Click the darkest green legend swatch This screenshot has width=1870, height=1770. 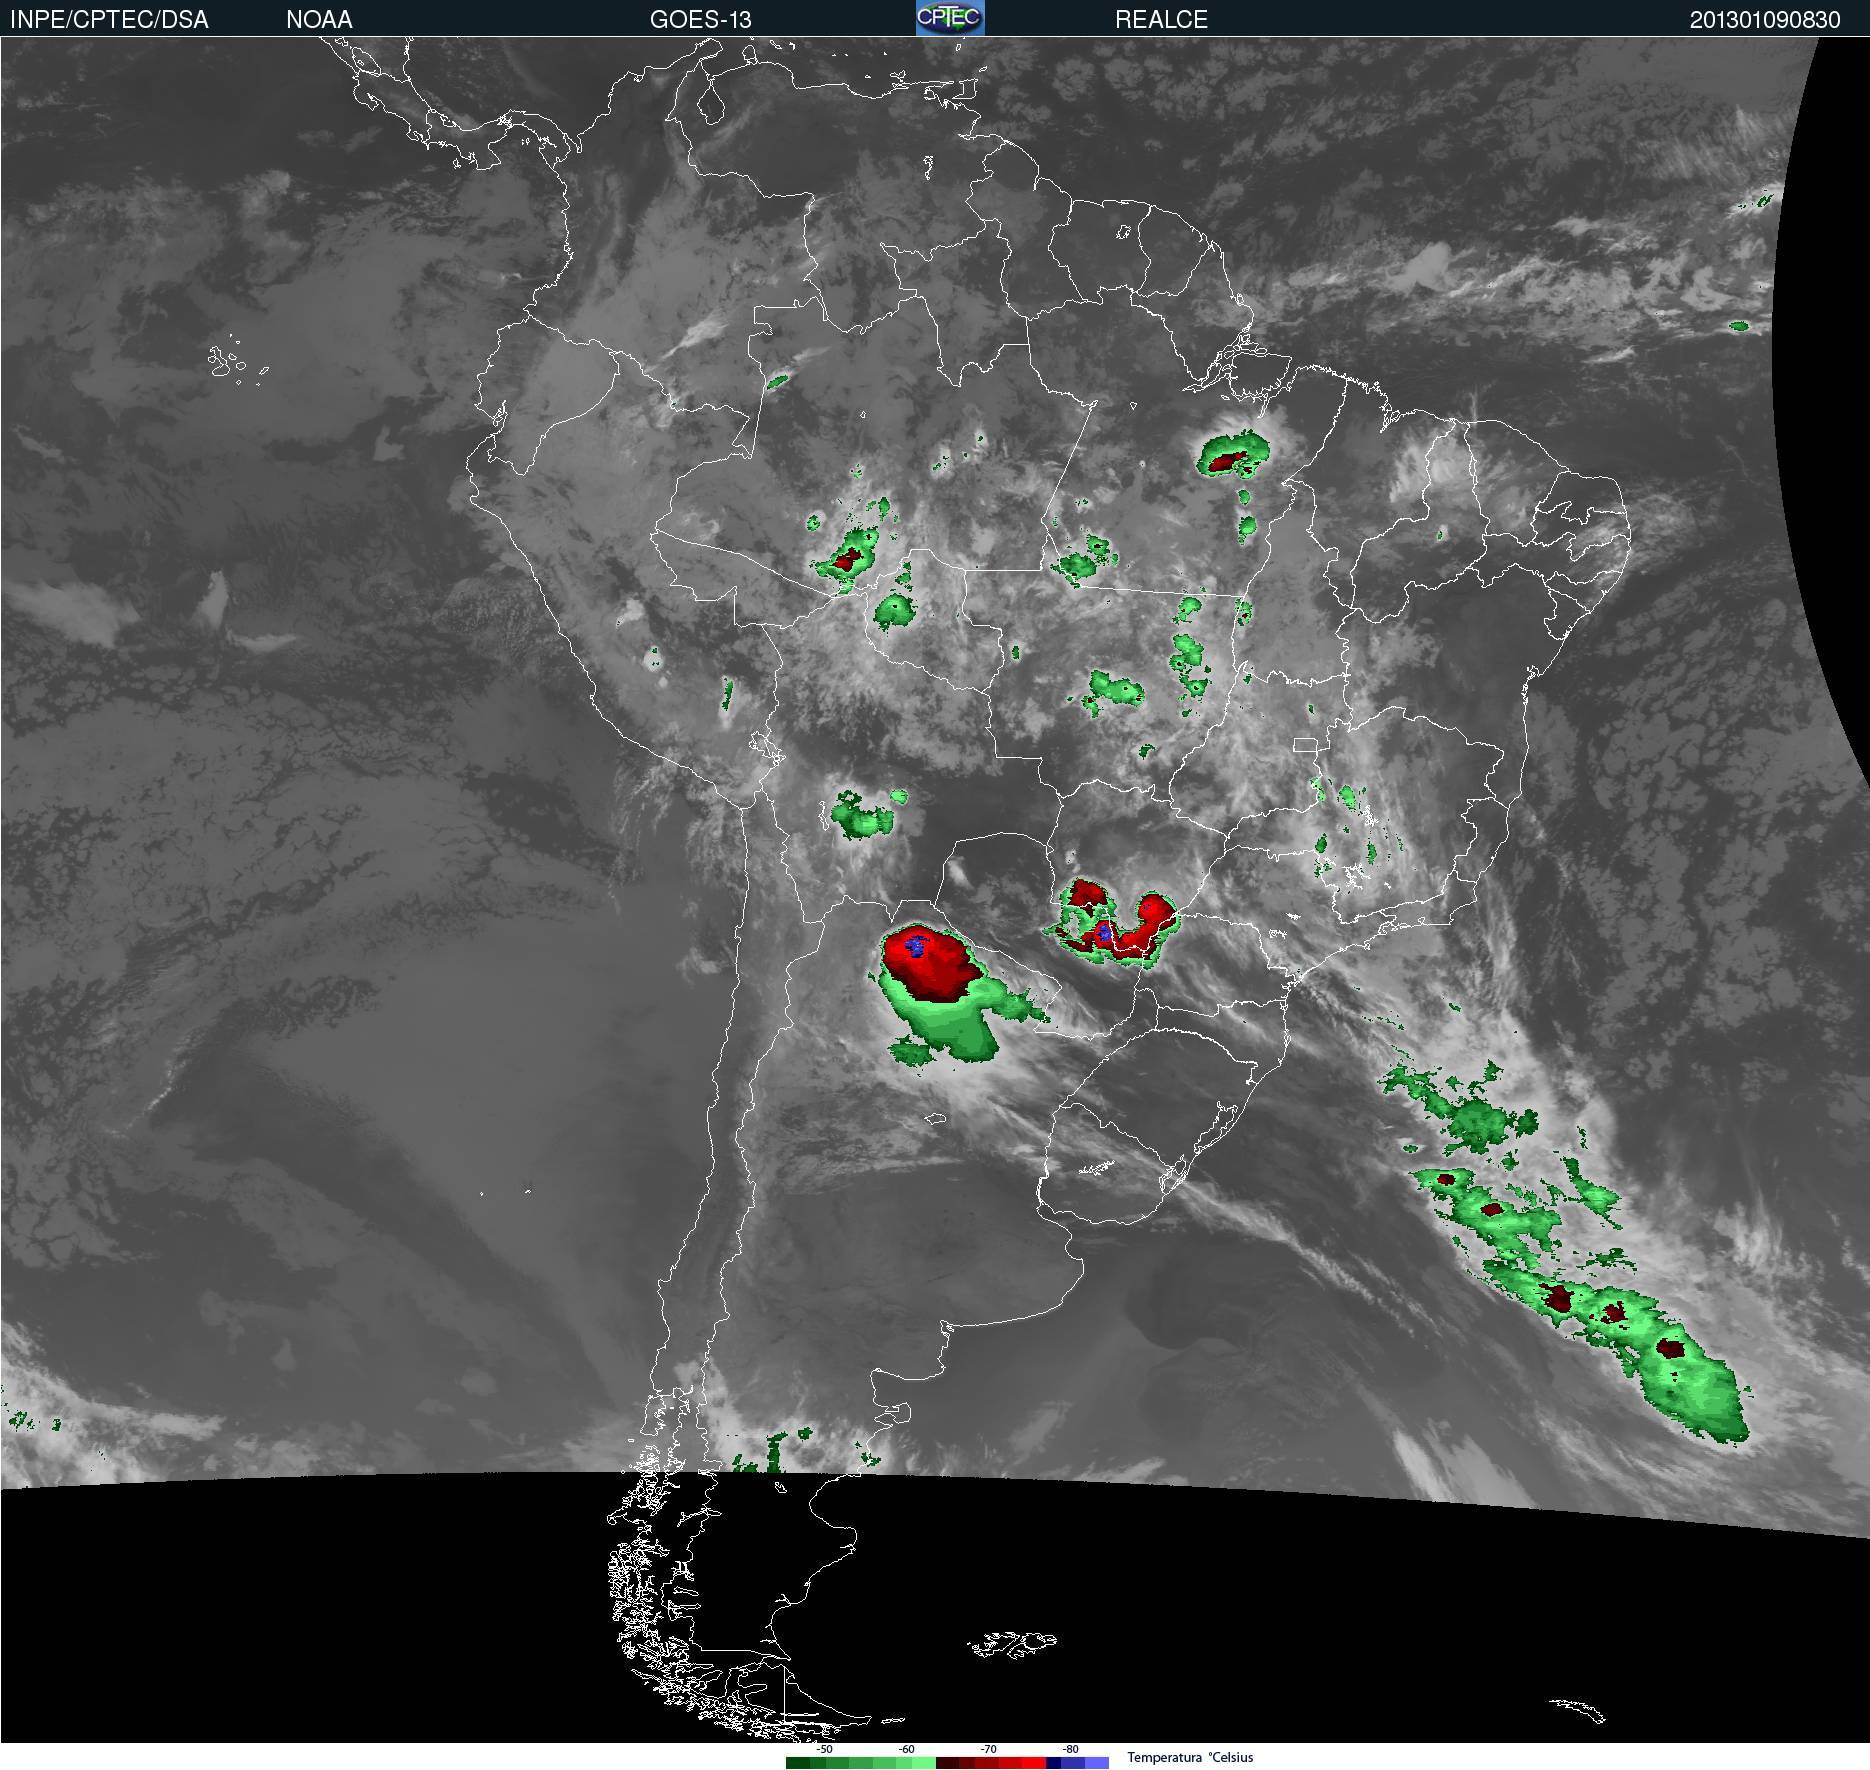(x=798, y=1763)
